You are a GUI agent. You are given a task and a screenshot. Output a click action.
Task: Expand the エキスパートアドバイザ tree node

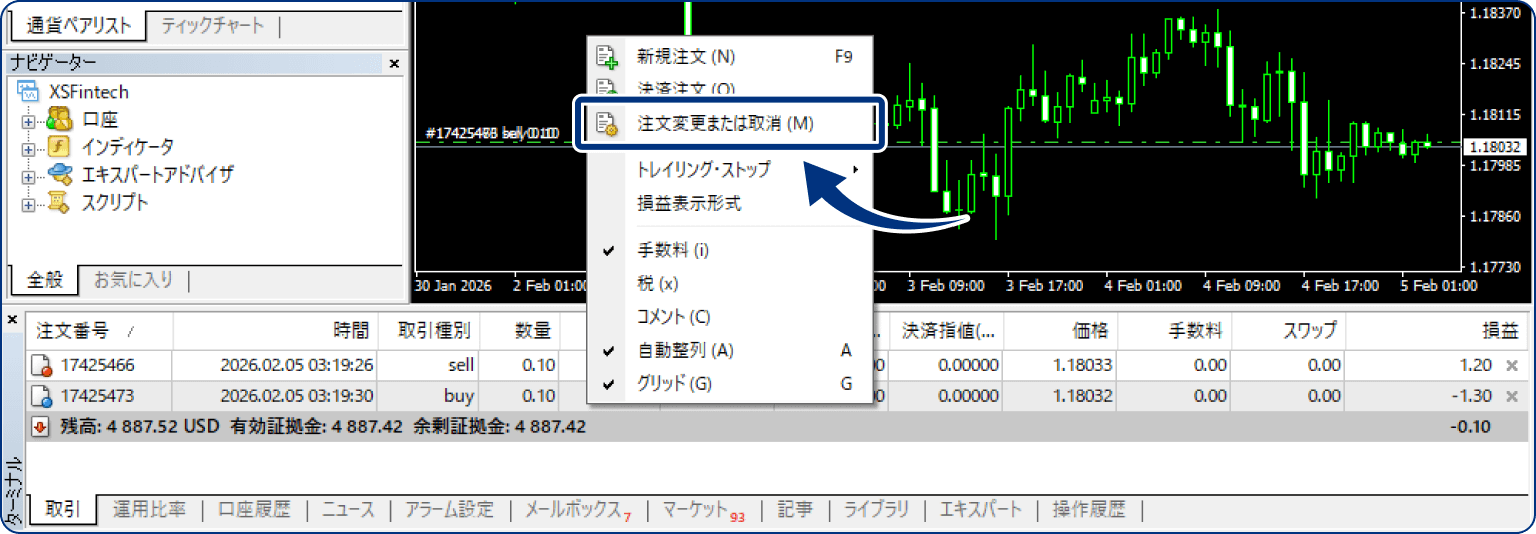pos(27,176)
